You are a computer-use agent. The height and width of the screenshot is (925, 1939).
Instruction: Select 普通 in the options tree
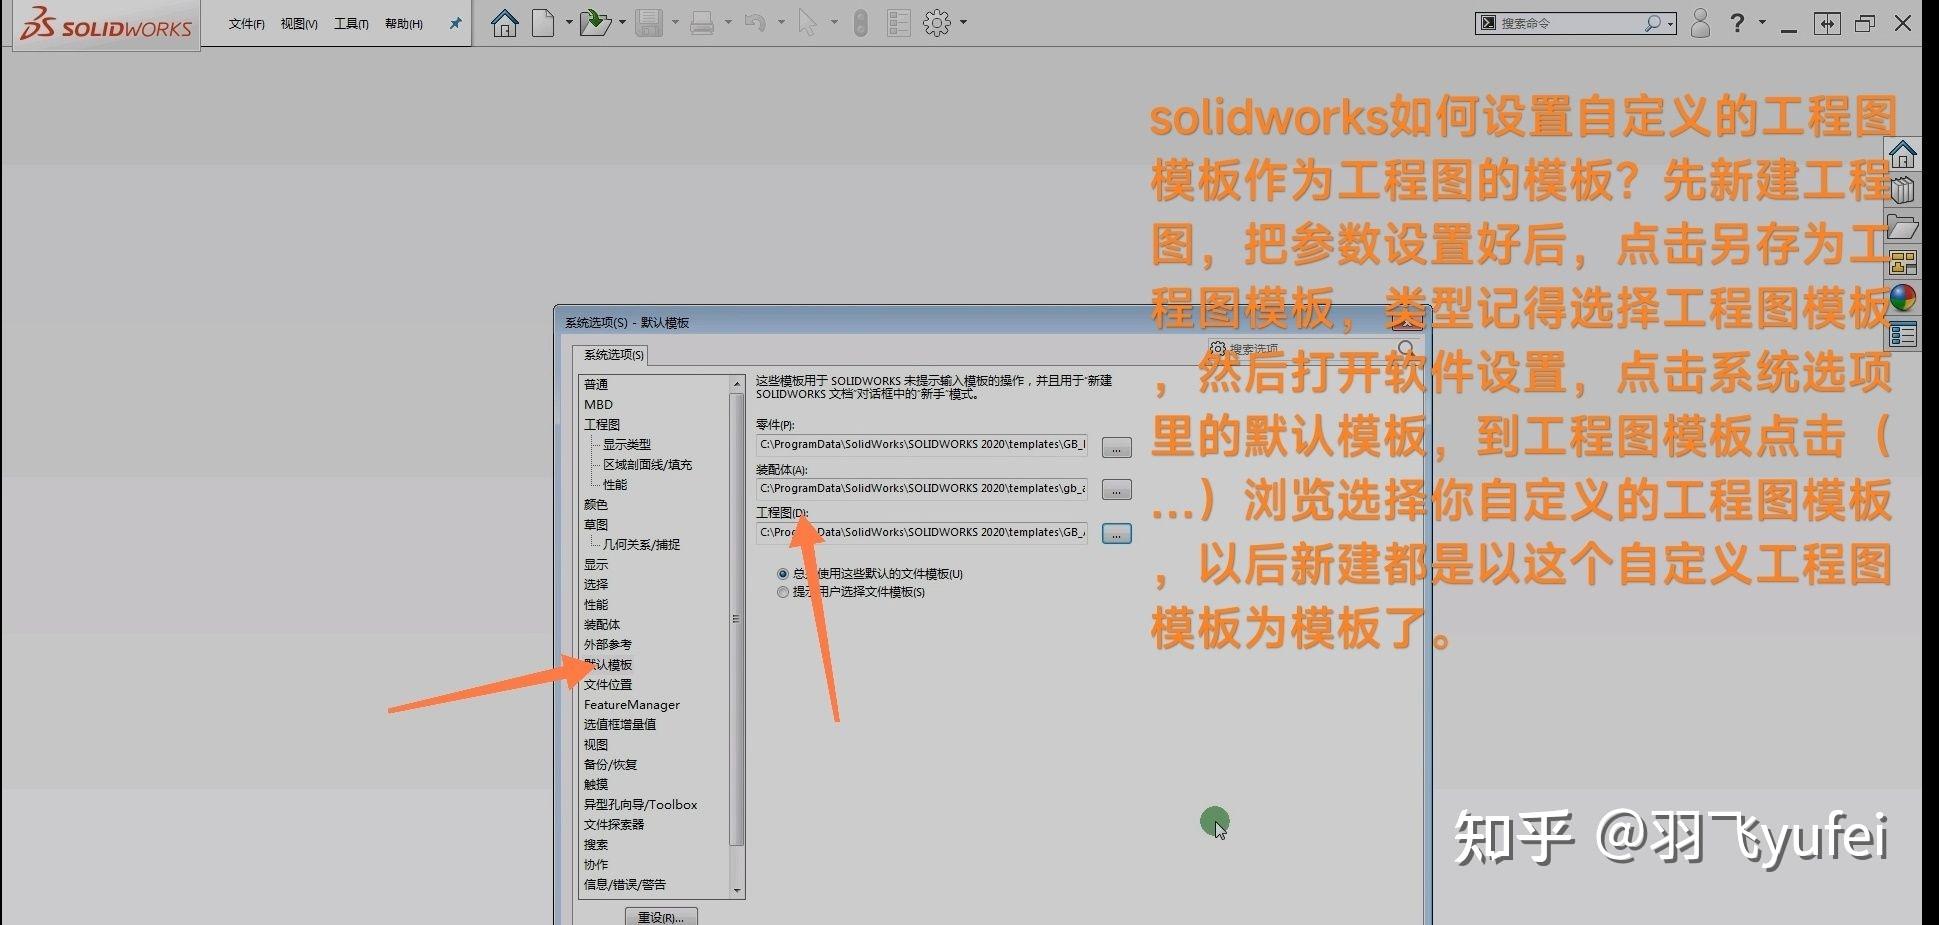pyautogui.click(x=596, y=384)
